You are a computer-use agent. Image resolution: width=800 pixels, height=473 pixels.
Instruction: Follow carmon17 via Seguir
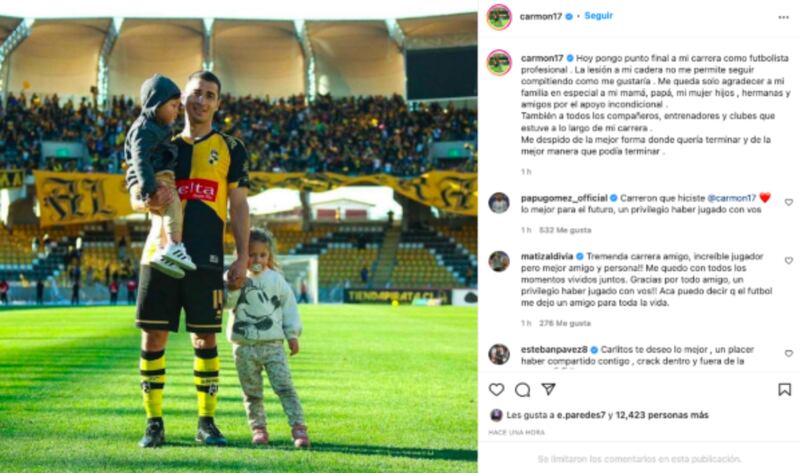pos(598,16)
